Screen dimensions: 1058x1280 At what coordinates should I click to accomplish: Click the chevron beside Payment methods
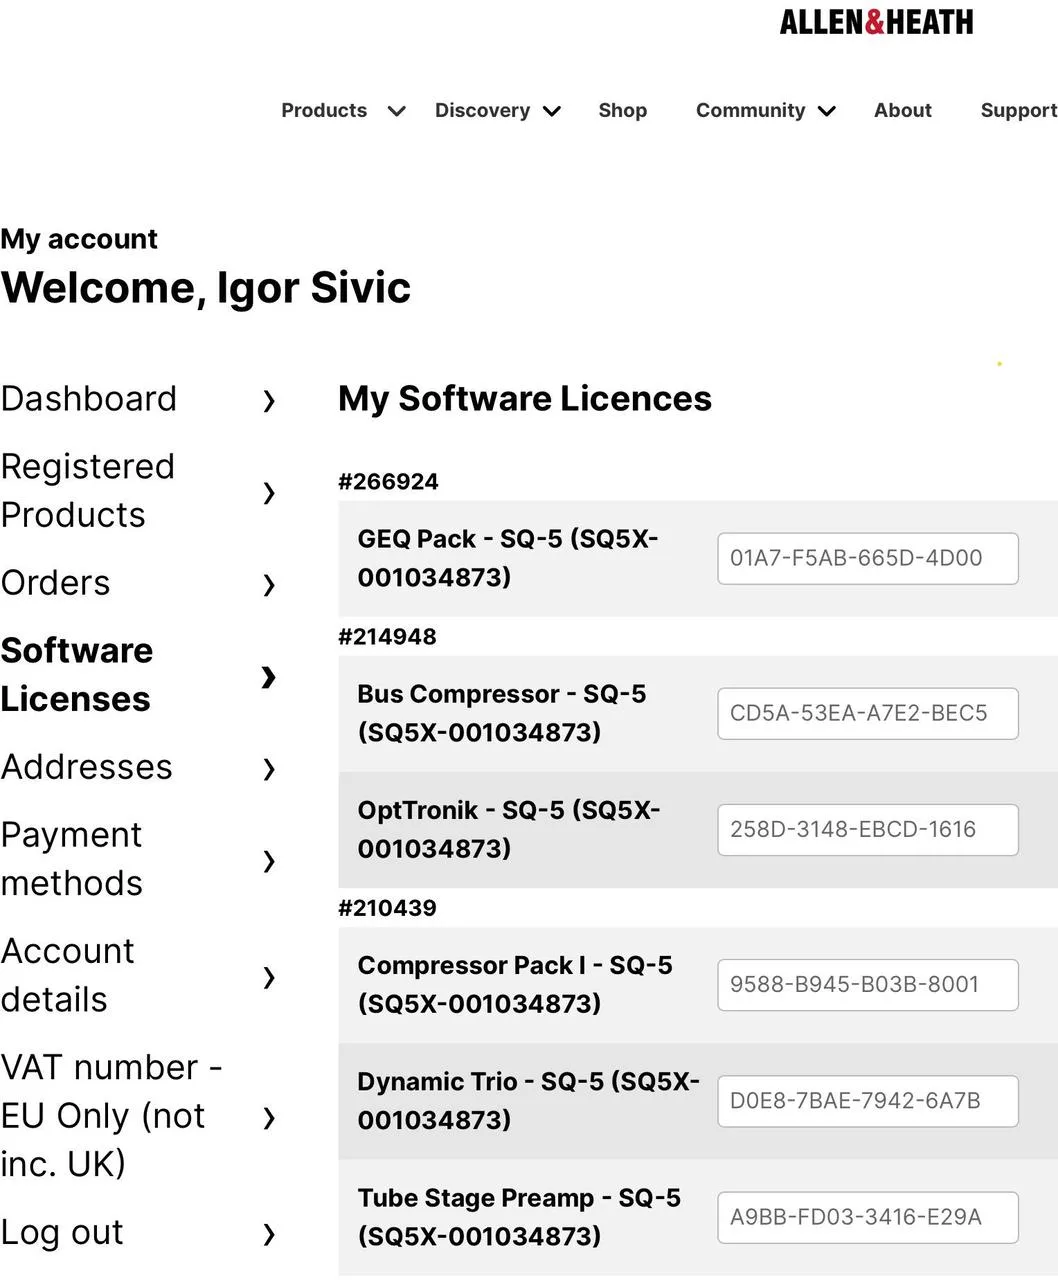click(268, 861)
